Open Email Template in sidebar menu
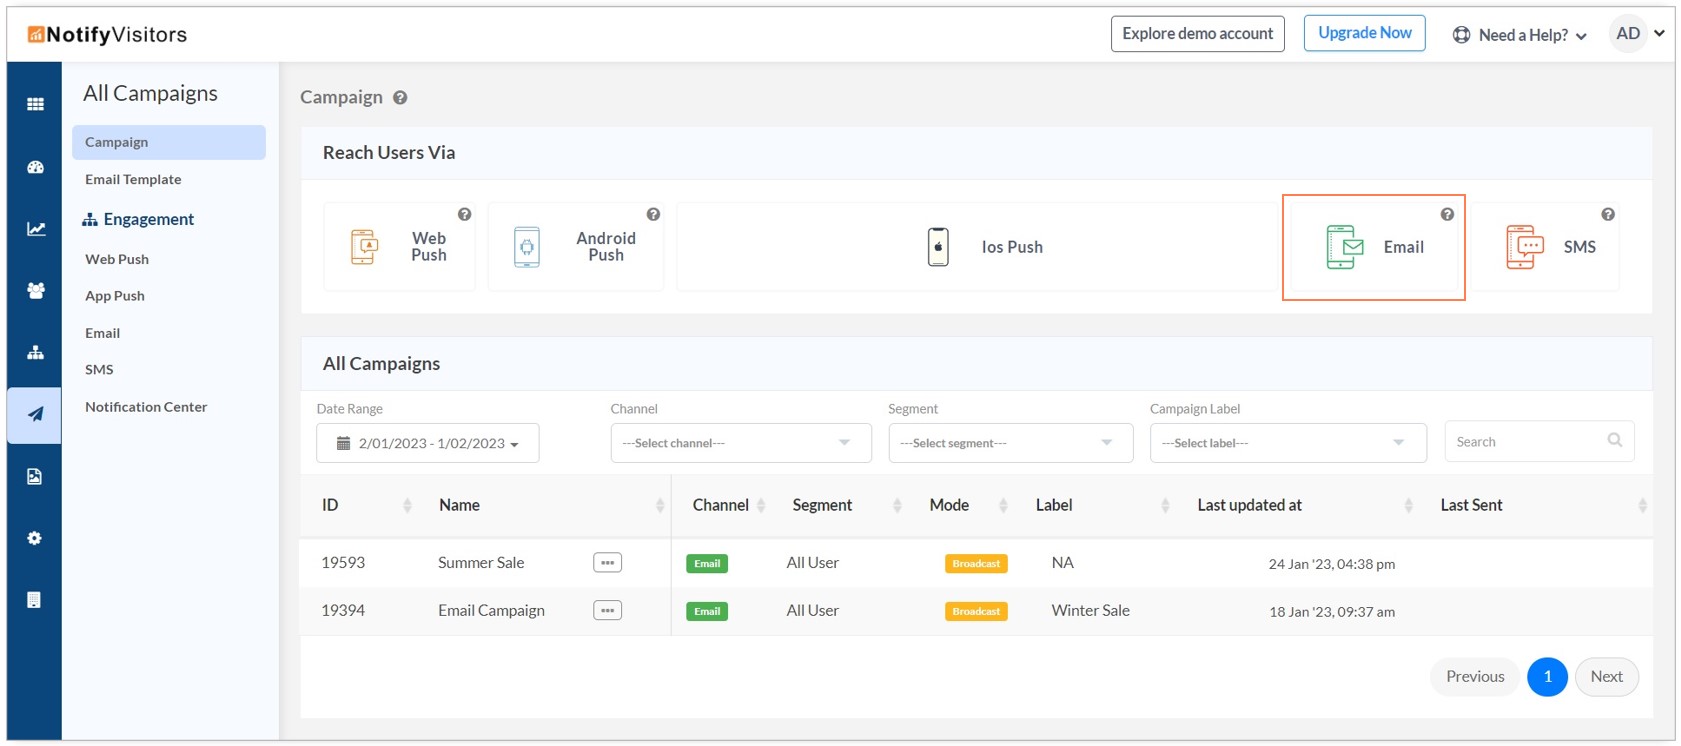This screenshot has height=746, width=1681. [133, 180]
